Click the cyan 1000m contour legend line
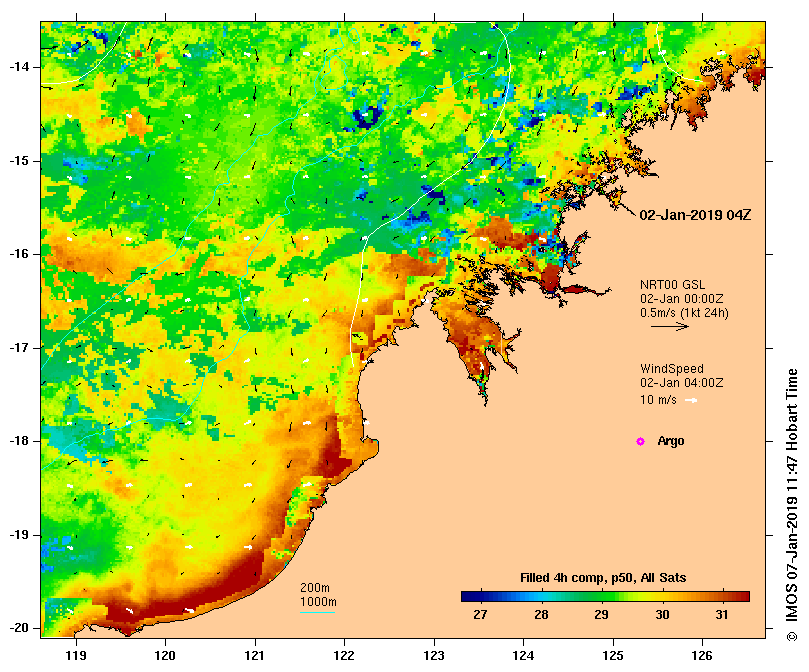 pyautogui.click(x=317, y=613)
